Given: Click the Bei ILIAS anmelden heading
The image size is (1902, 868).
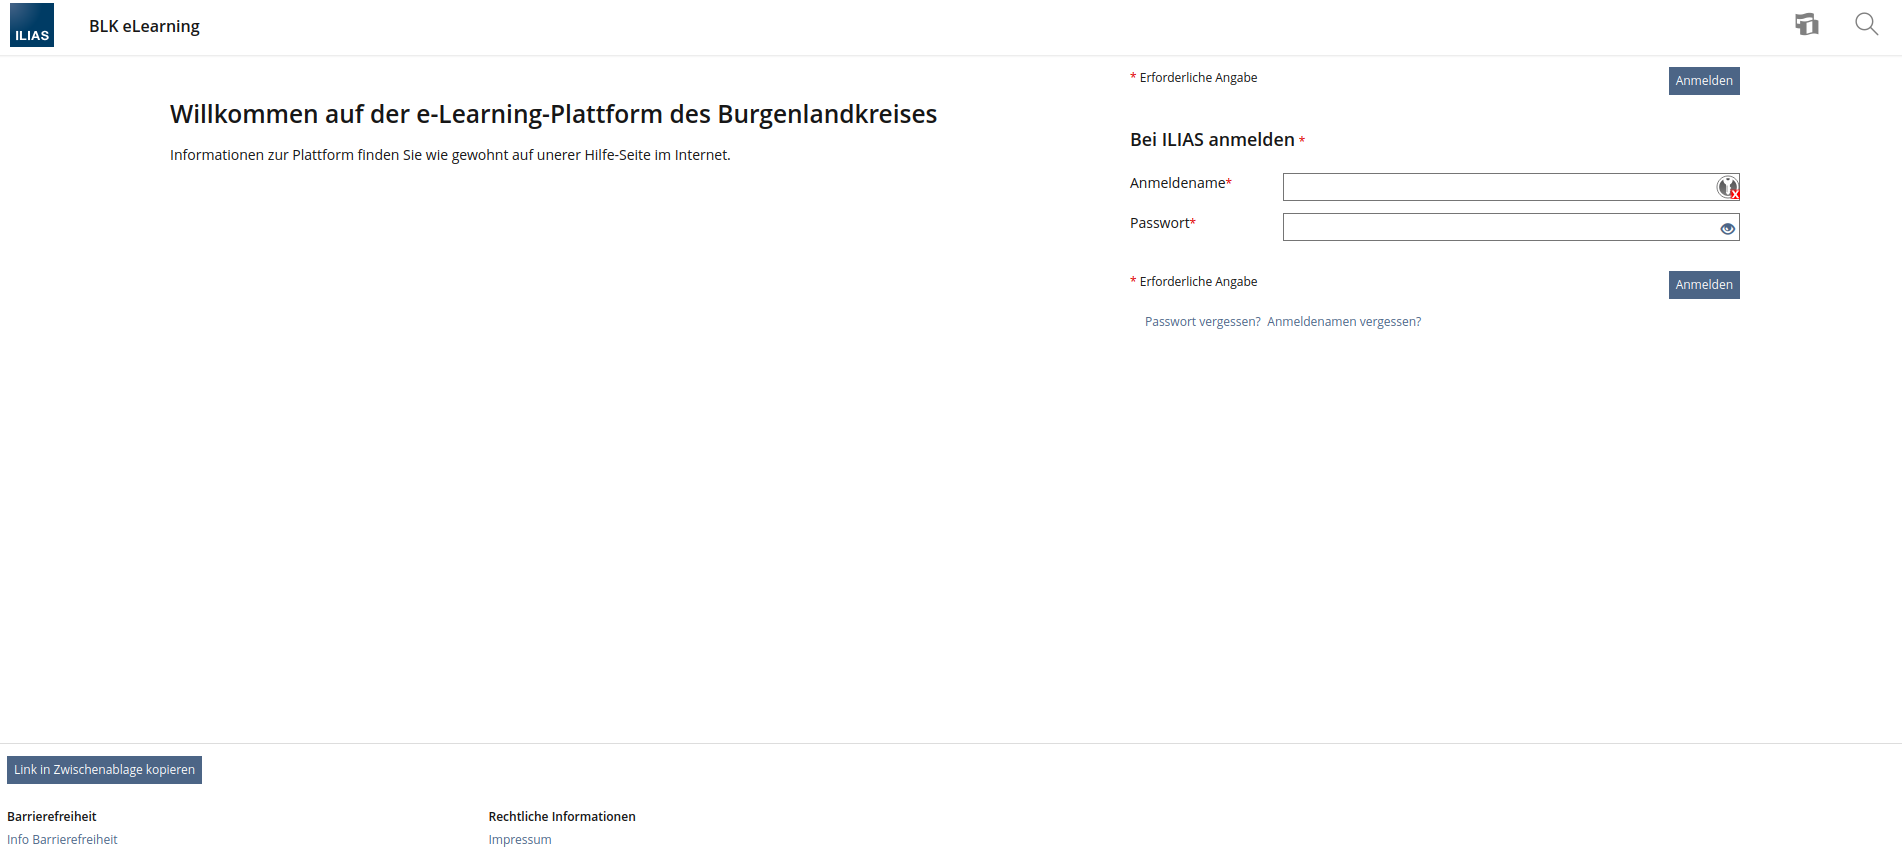Looking at the screenshot, I should point(1212,140).
